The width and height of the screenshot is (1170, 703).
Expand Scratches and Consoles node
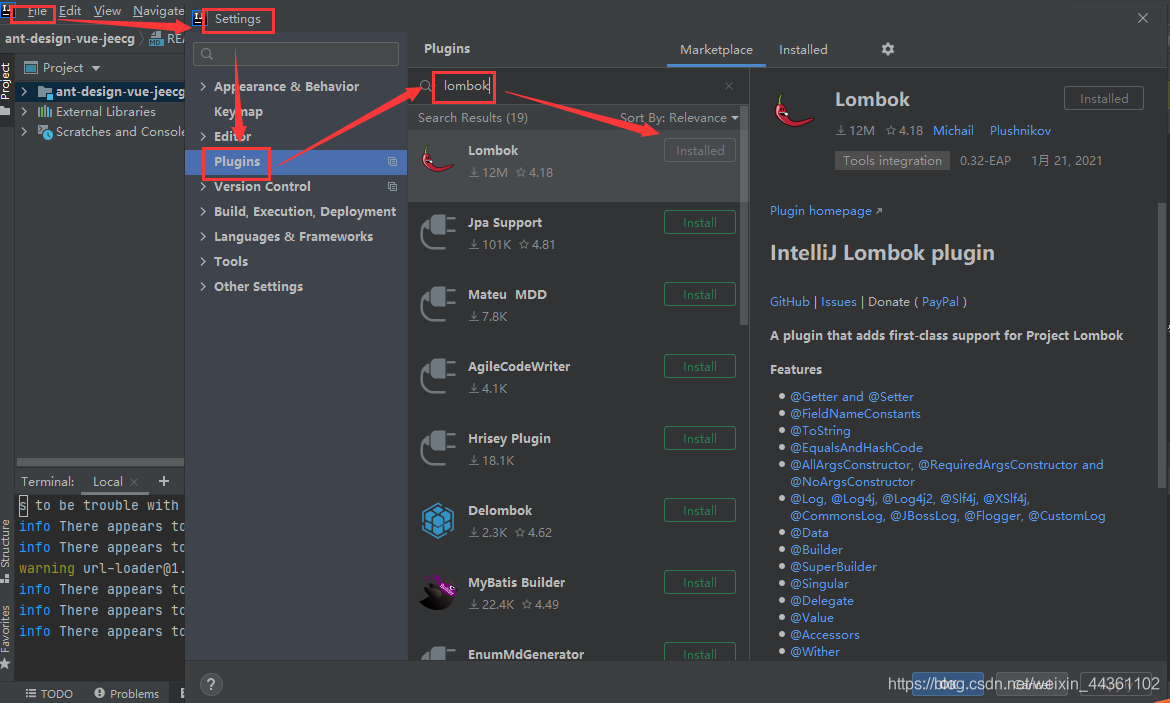[24, 132]
